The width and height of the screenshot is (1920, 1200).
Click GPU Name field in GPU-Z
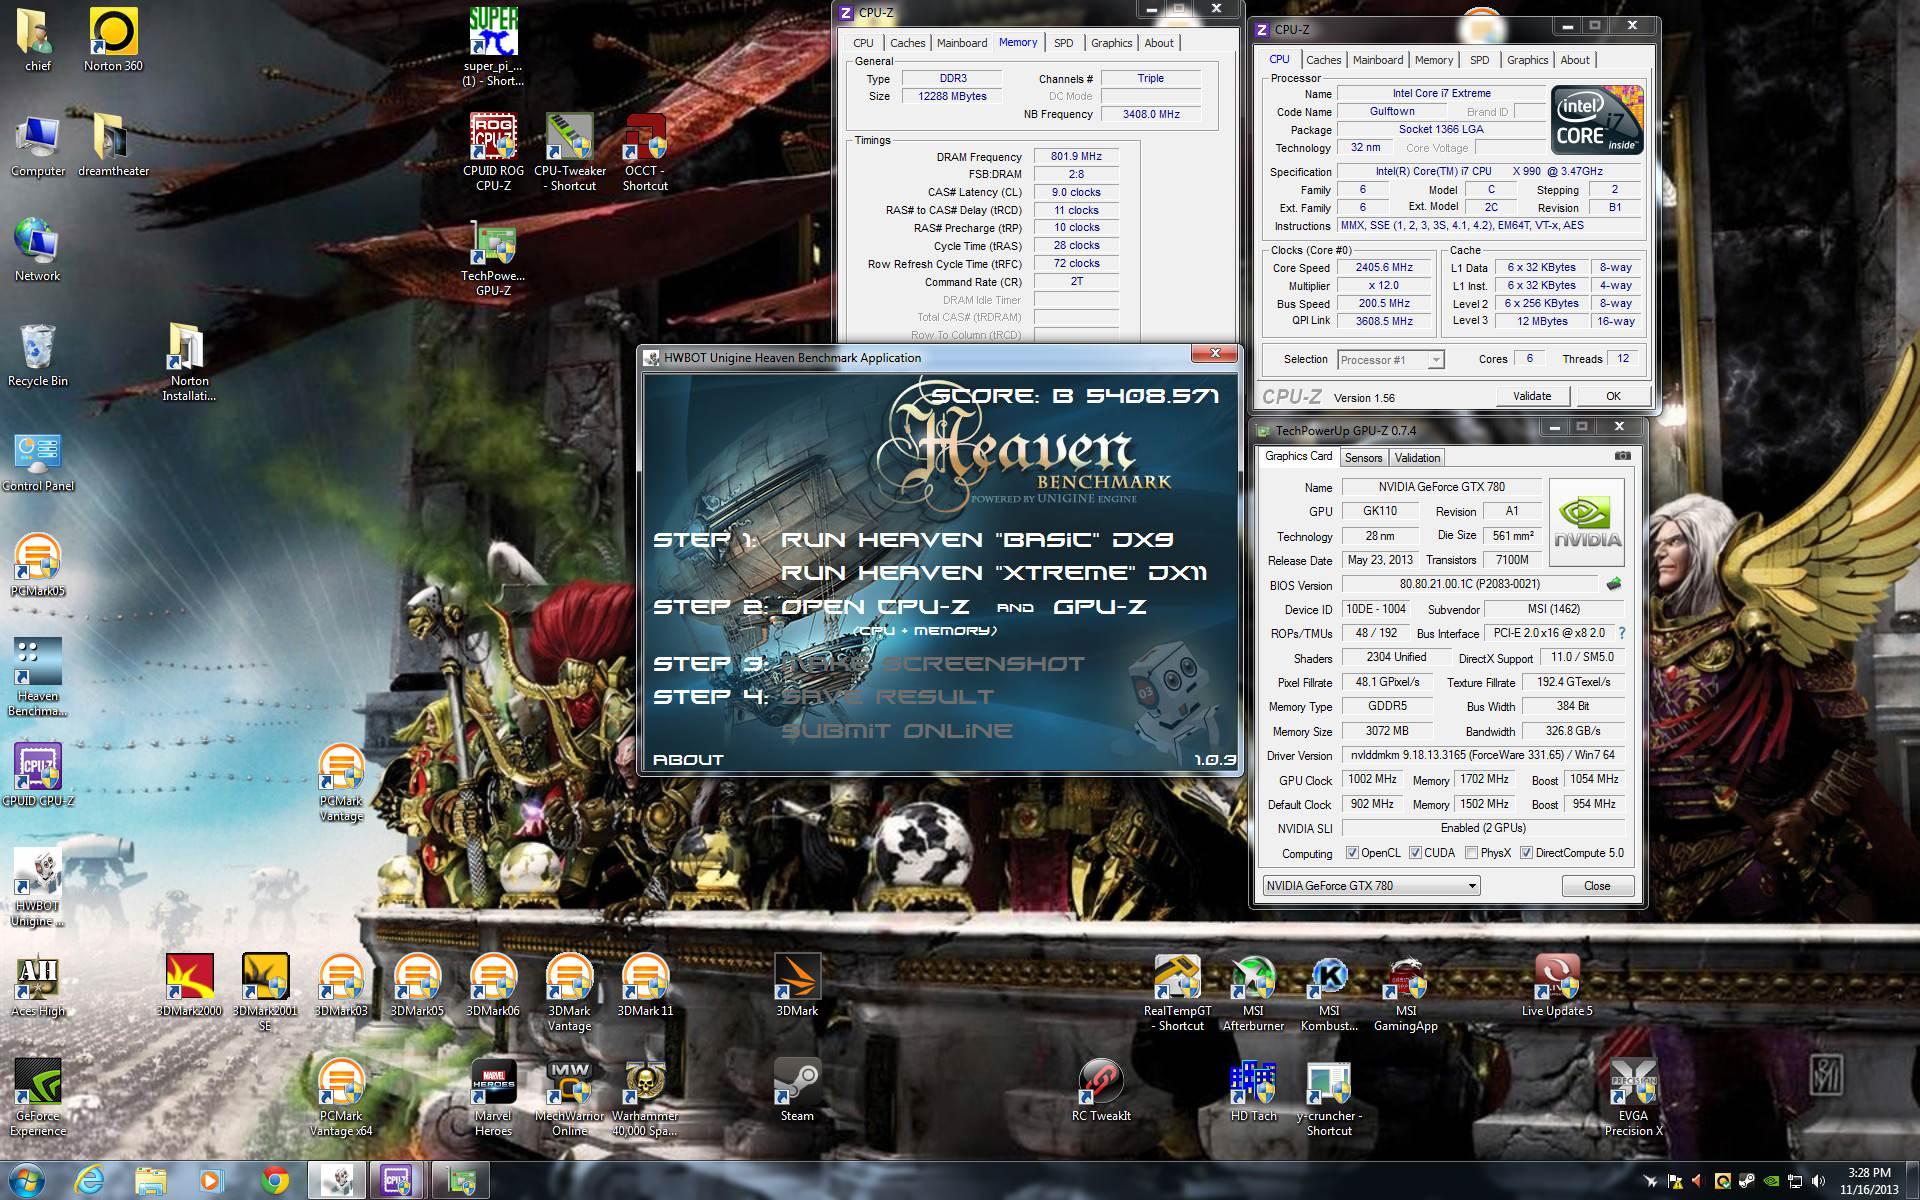pos(1441,487)
